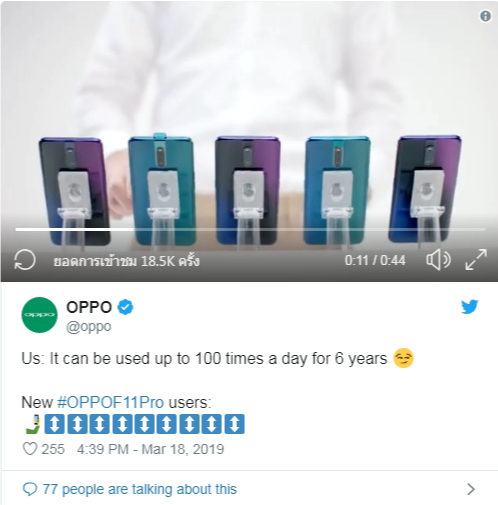The image size is (498, 505).
Task: Open the OPPO profile avatar
Action: [39, 315]
